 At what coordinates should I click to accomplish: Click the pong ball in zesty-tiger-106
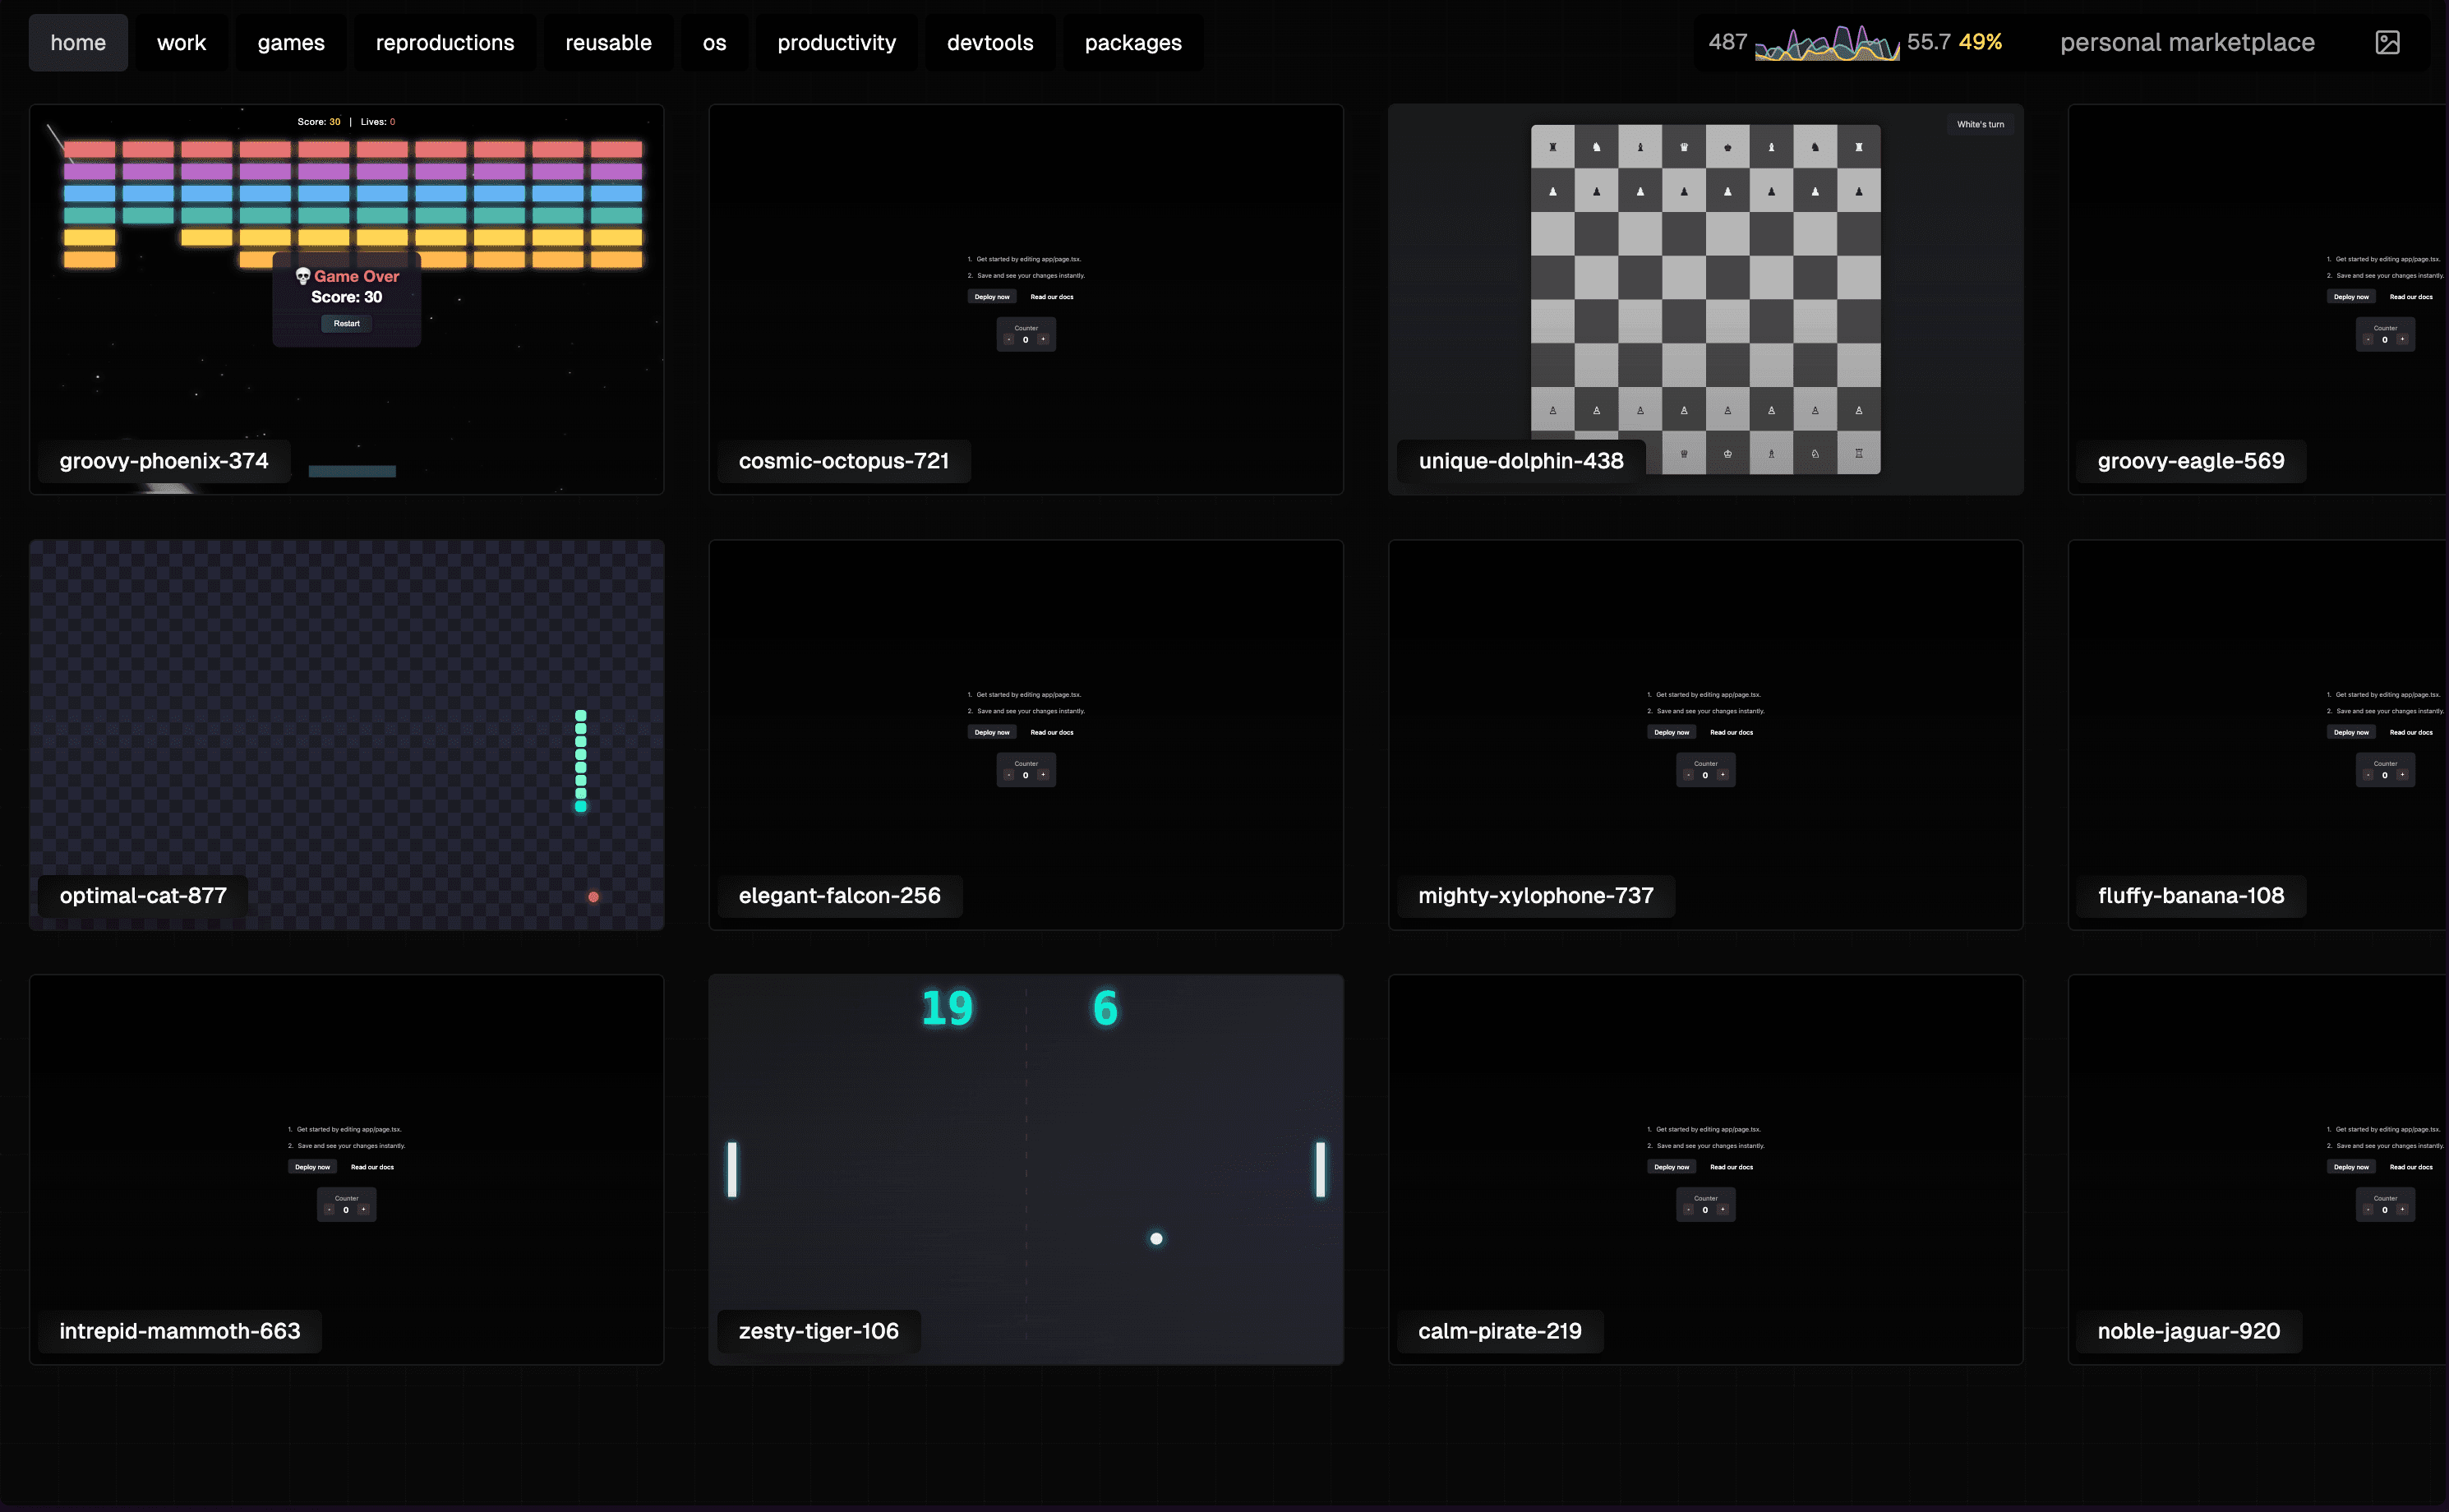(1156, 1239)
